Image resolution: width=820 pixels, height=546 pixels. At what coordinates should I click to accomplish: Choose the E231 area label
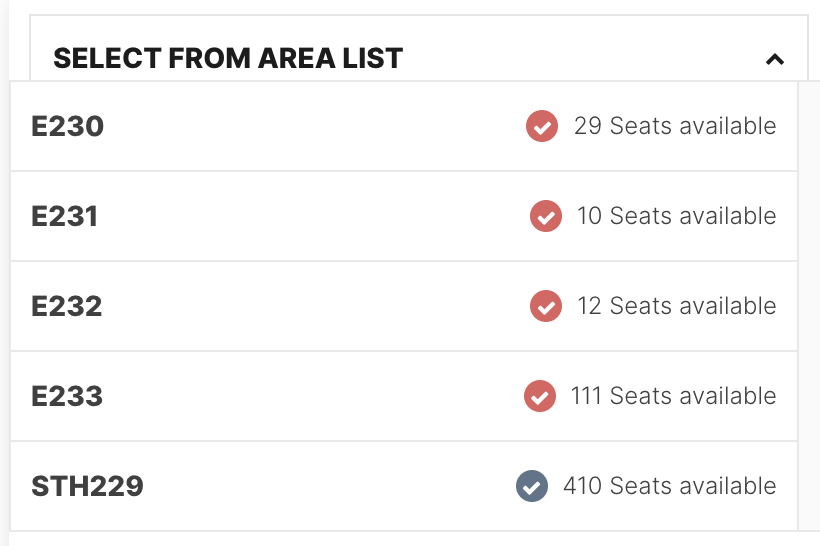[x=64, y=217]
